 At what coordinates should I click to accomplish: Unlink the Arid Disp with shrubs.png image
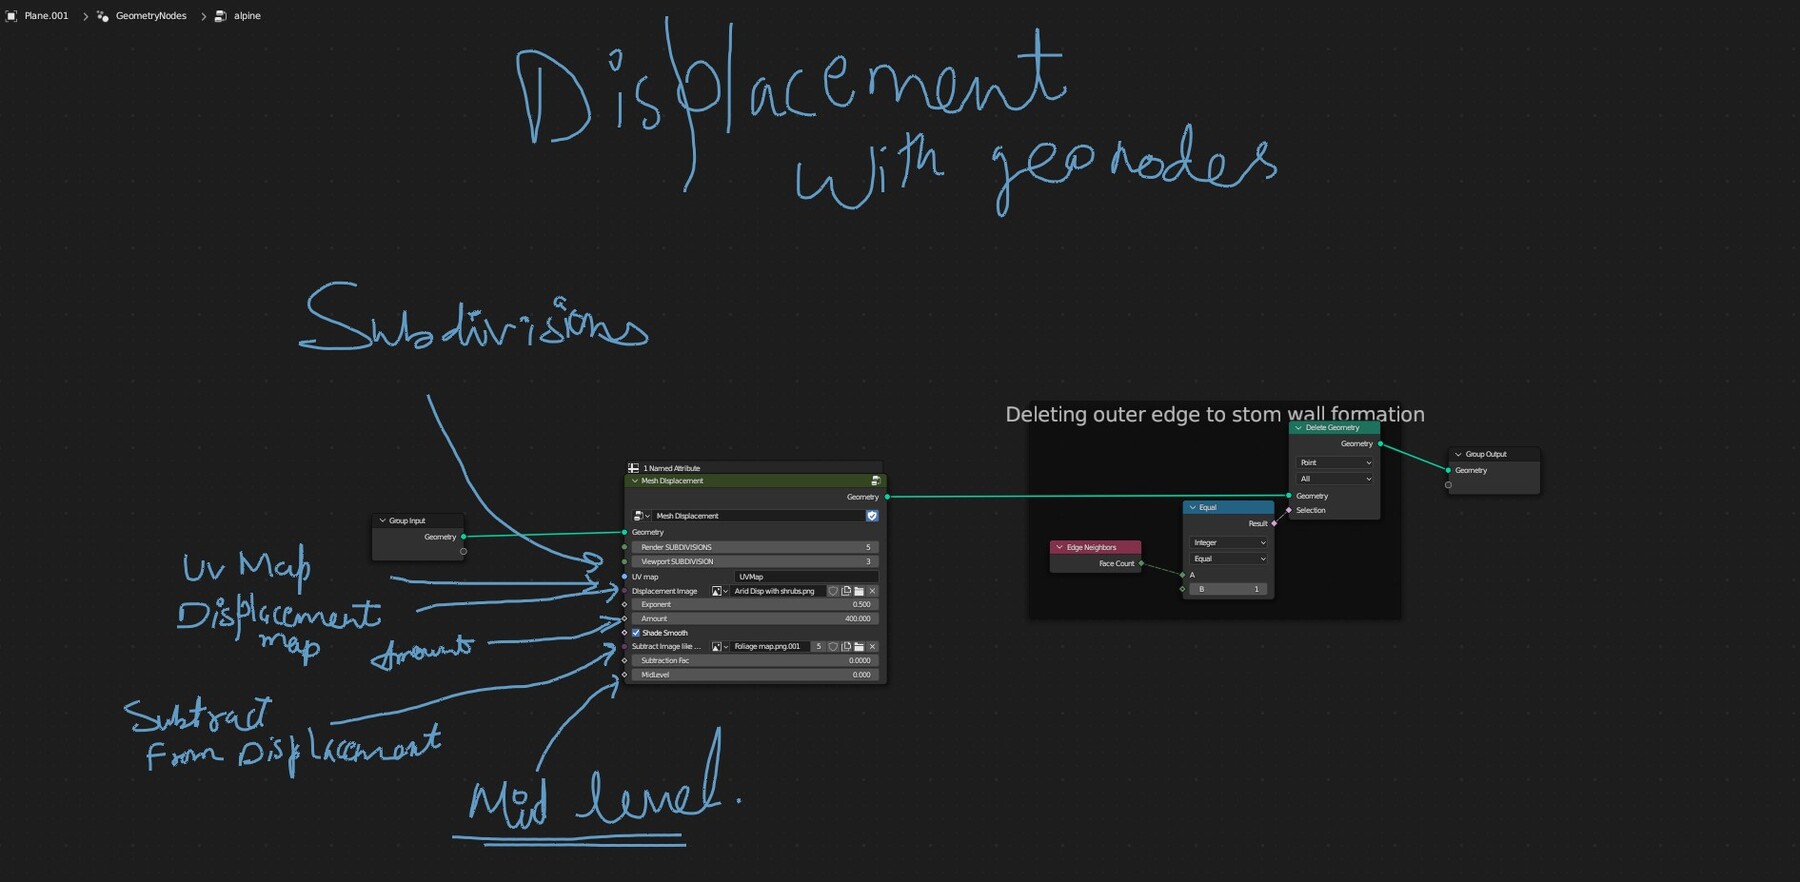[x=872, y=591]
